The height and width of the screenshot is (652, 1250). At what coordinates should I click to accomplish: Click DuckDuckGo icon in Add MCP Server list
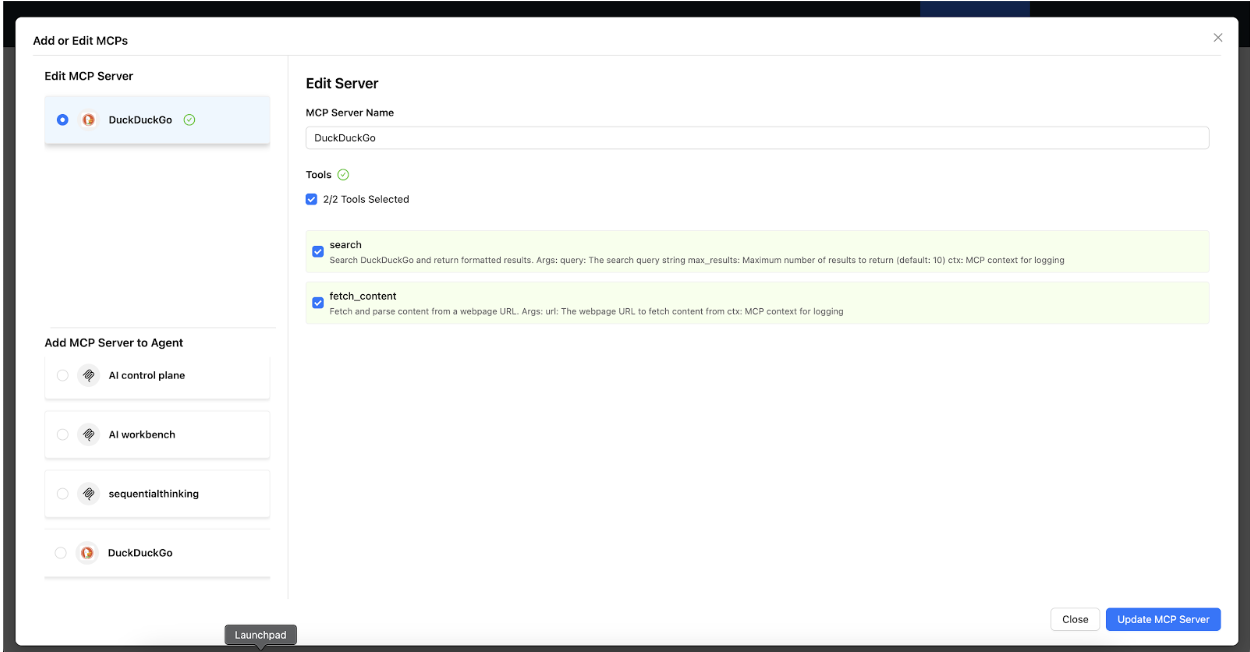click(88, 553)
